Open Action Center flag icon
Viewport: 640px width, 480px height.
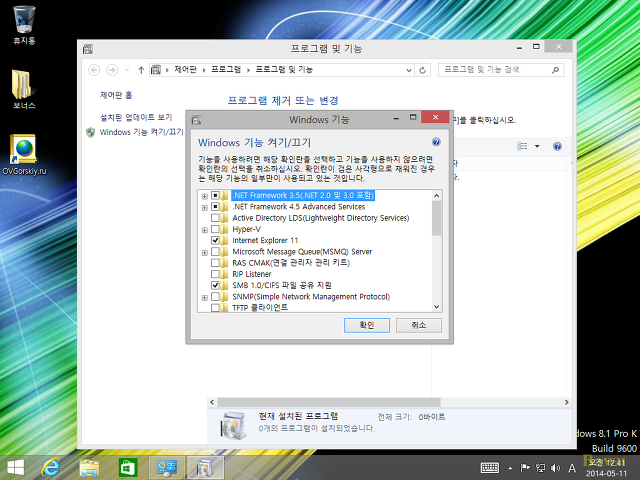point(525,468)
